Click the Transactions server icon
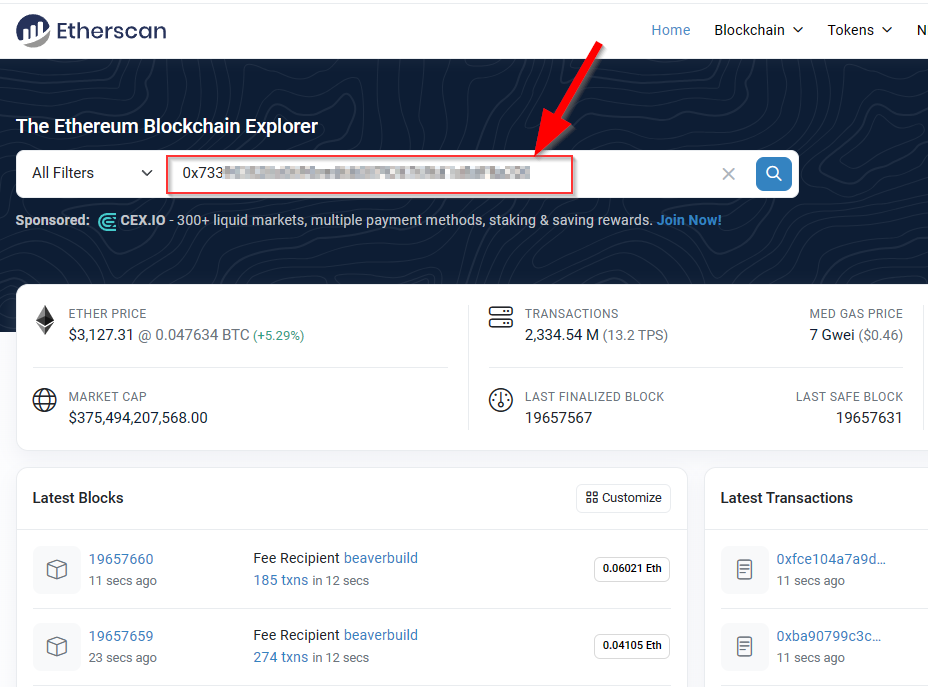This screenshot has width=928, height=687. [501, 317]
